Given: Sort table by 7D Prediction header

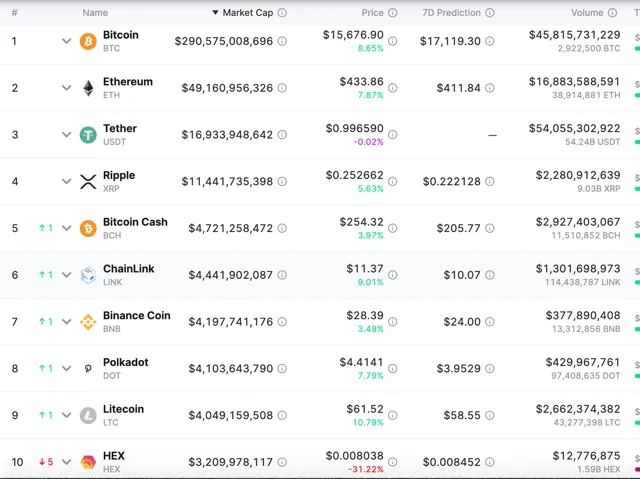Looking at the screenshot, I should (x=451, y=13).
